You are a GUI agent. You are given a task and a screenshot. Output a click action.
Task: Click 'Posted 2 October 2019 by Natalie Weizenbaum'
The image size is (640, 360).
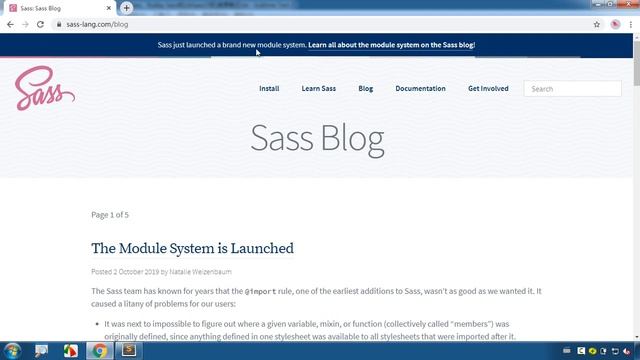tap(161, 272)
